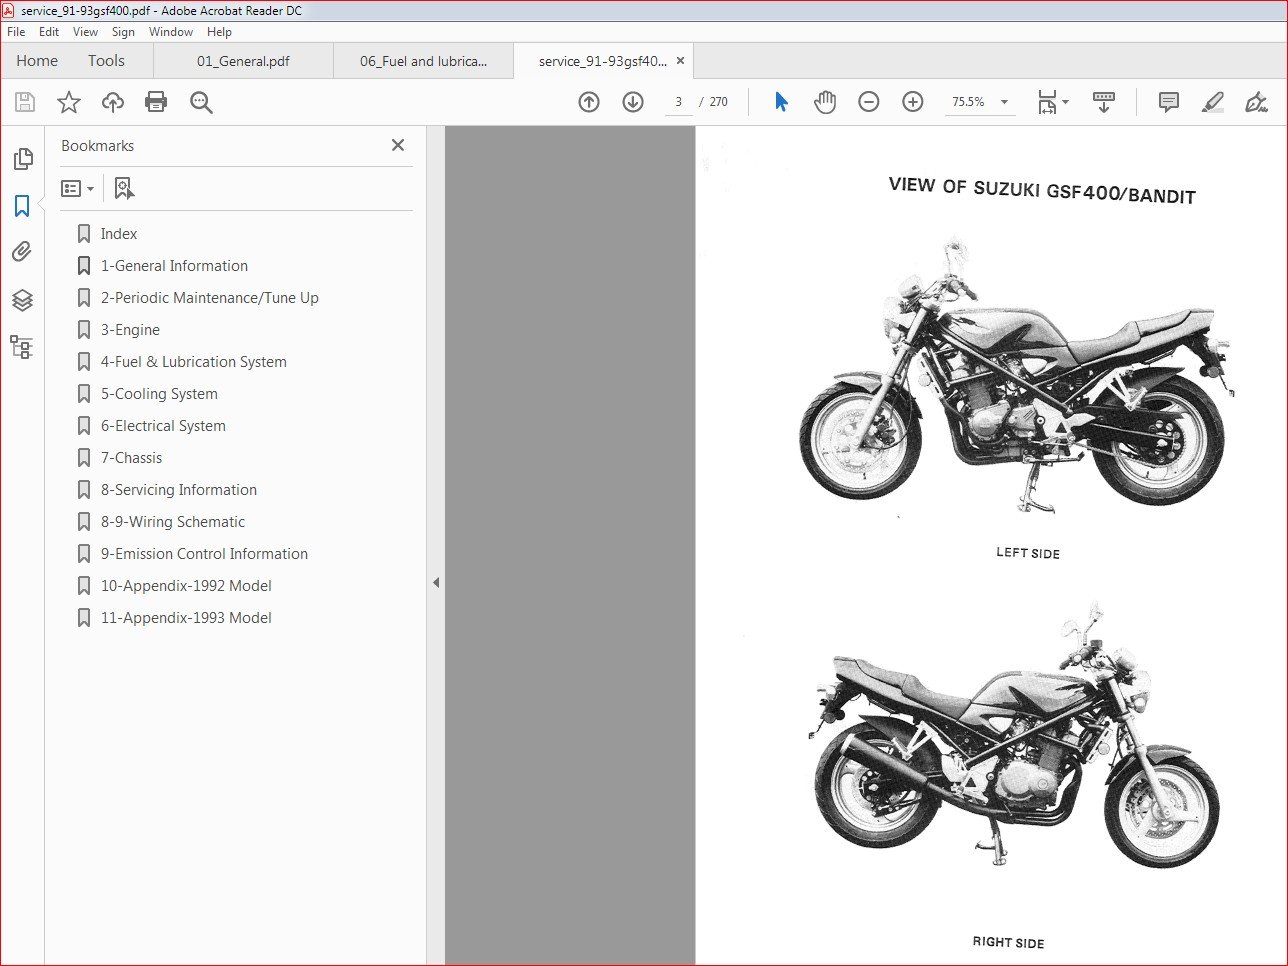
Task: Open the Edit menu
Action: 49,32
